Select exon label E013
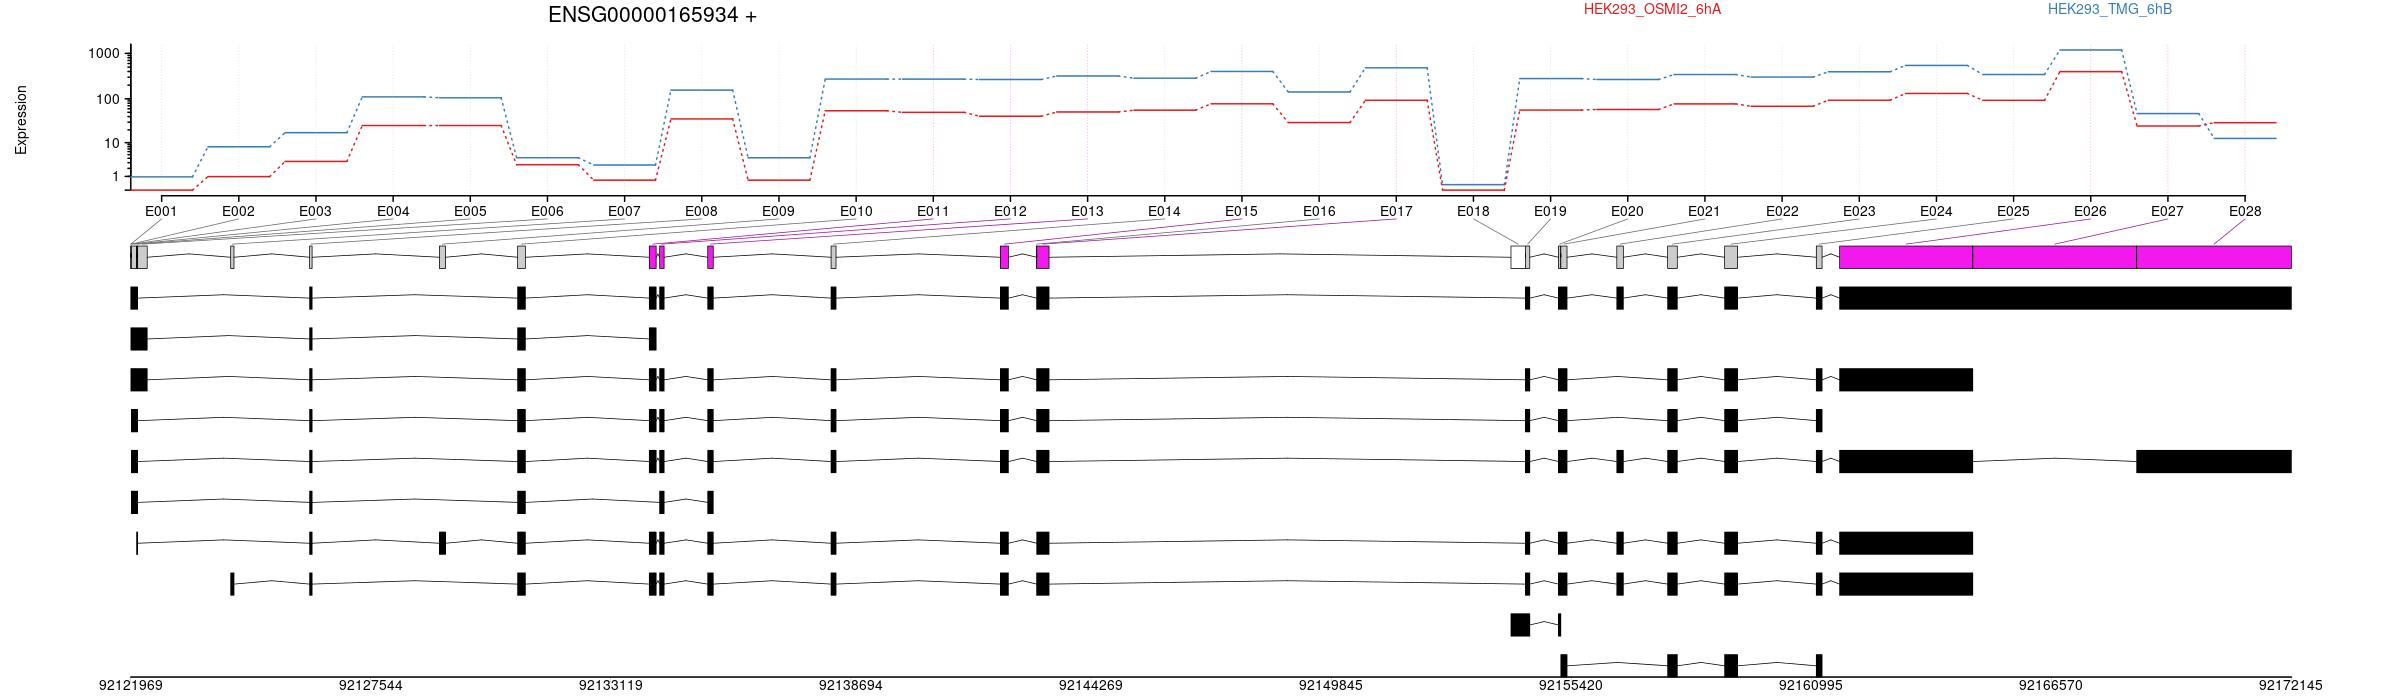The height and width of the screenshot is (700, 2400). (1087, 211)
